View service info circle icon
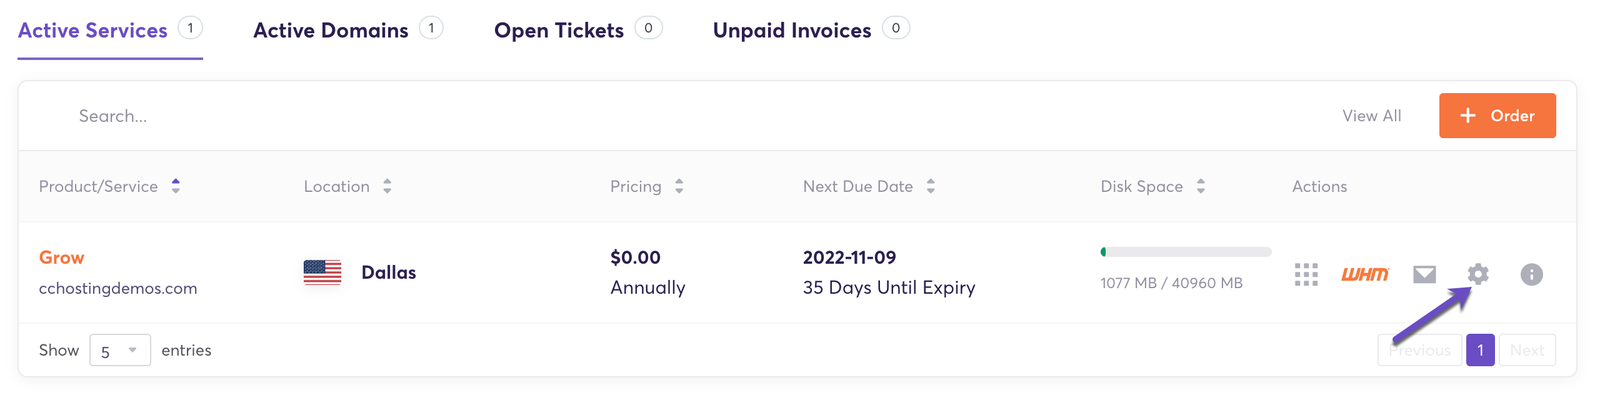 click(1531, 274)
